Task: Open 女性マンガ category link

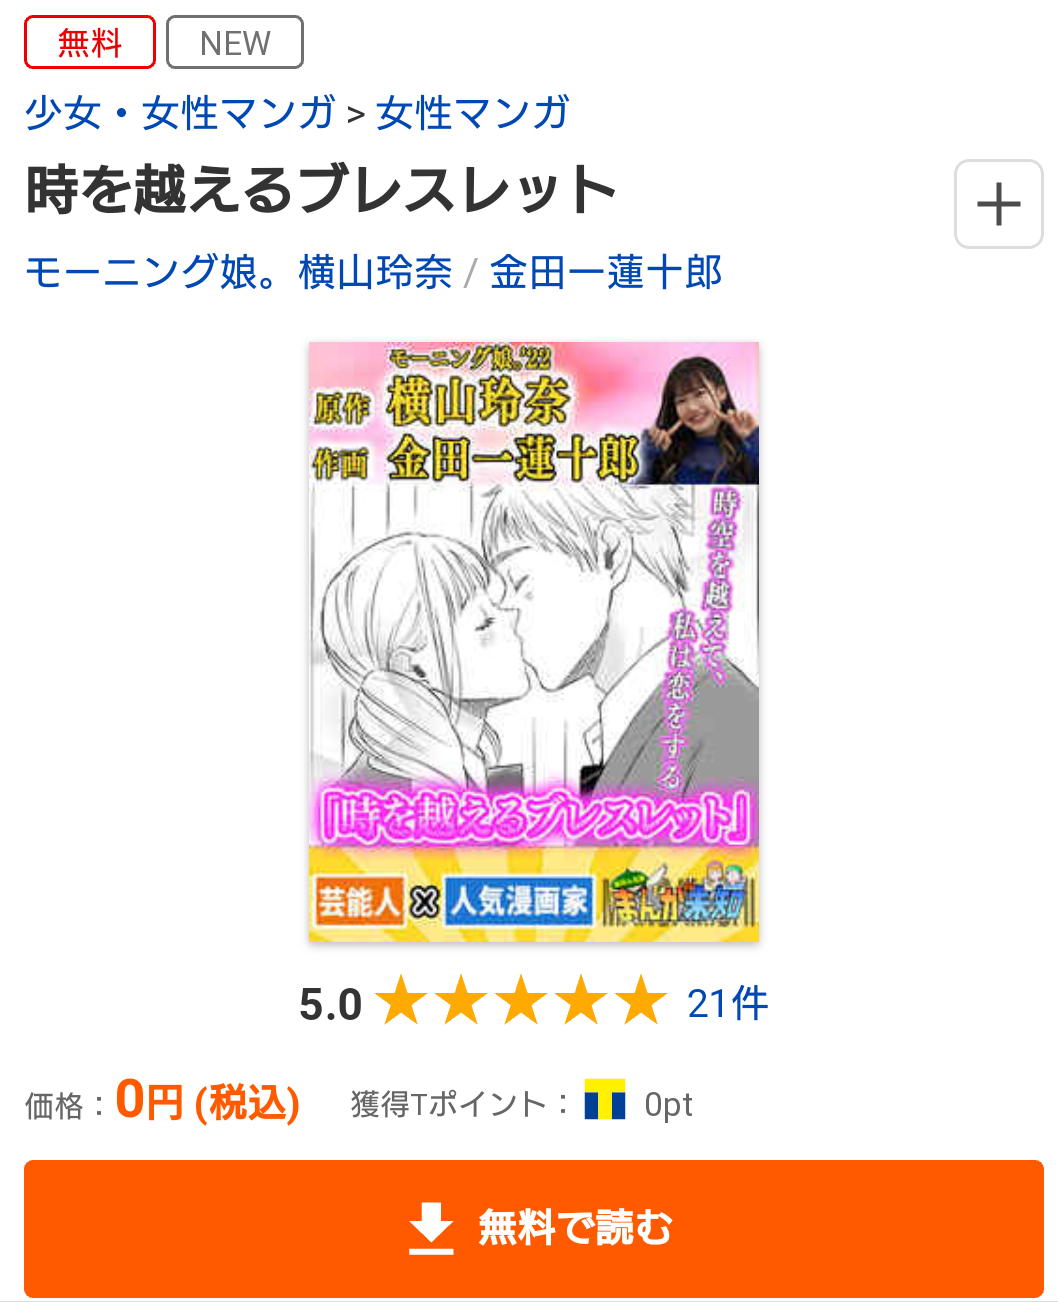Action: [x=473, y=113]
